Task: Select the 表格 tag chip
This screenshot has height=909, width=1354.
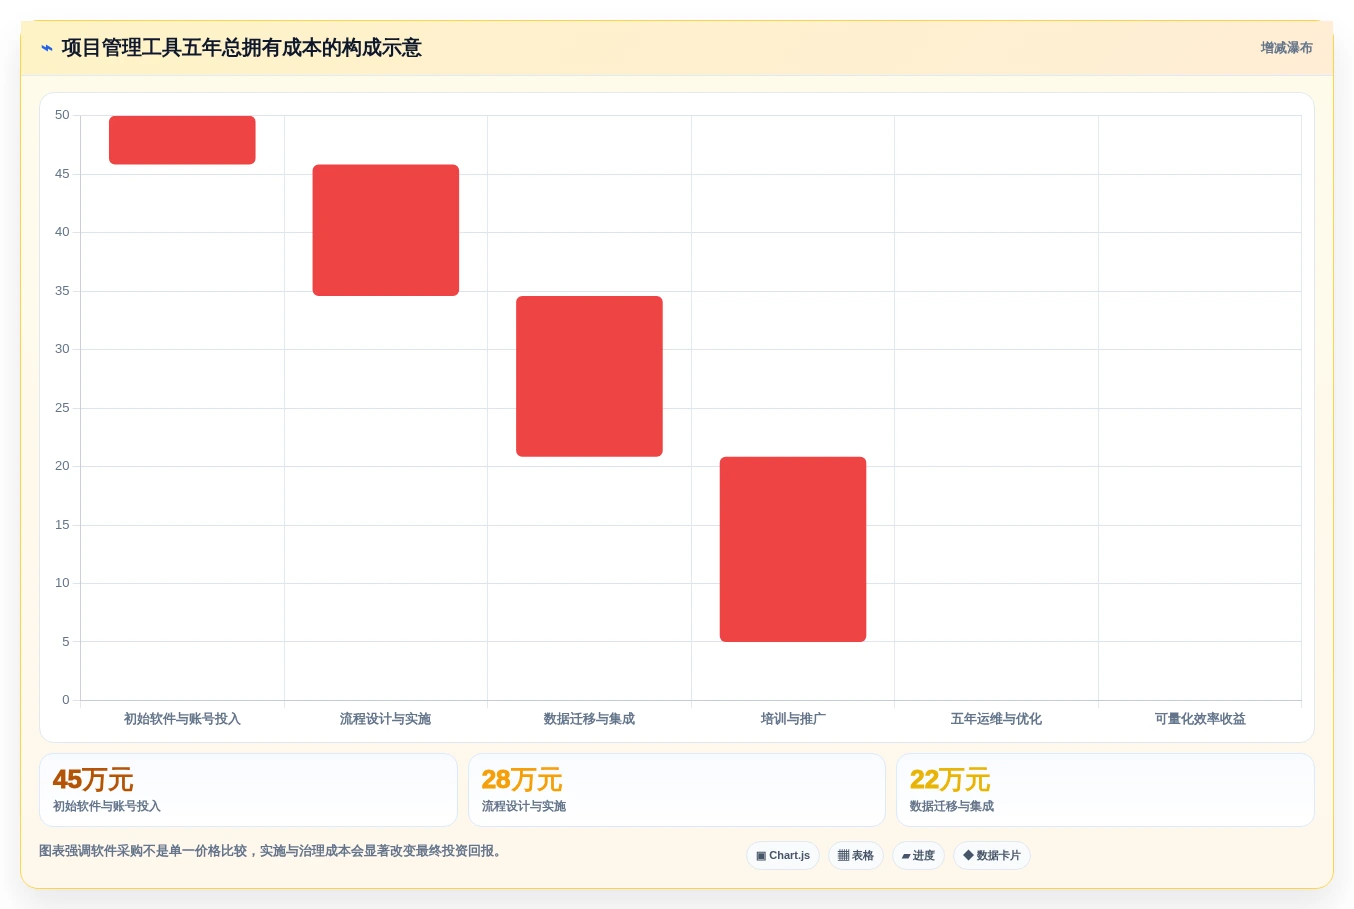Action: [x=856, y=856]
